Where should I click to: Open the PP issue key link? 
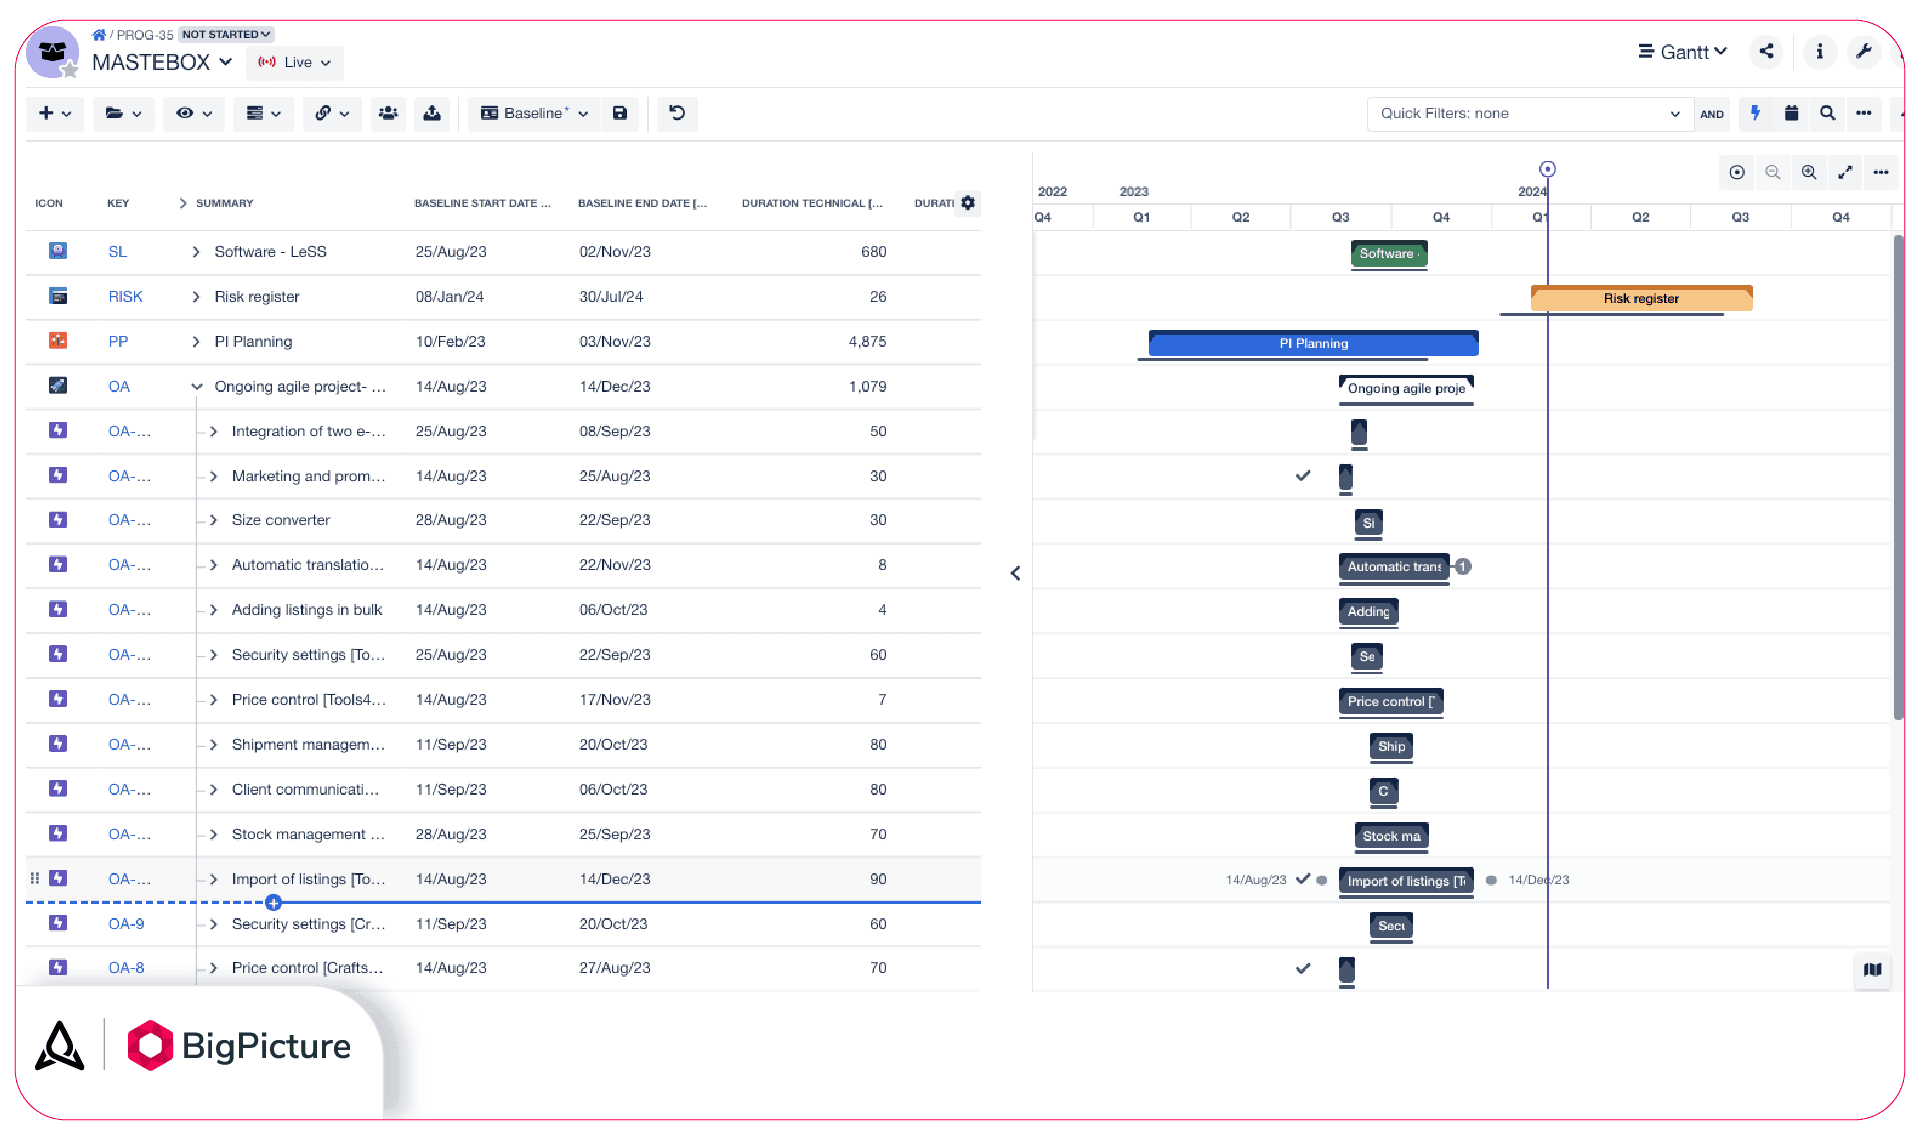(x=118, y=342)
